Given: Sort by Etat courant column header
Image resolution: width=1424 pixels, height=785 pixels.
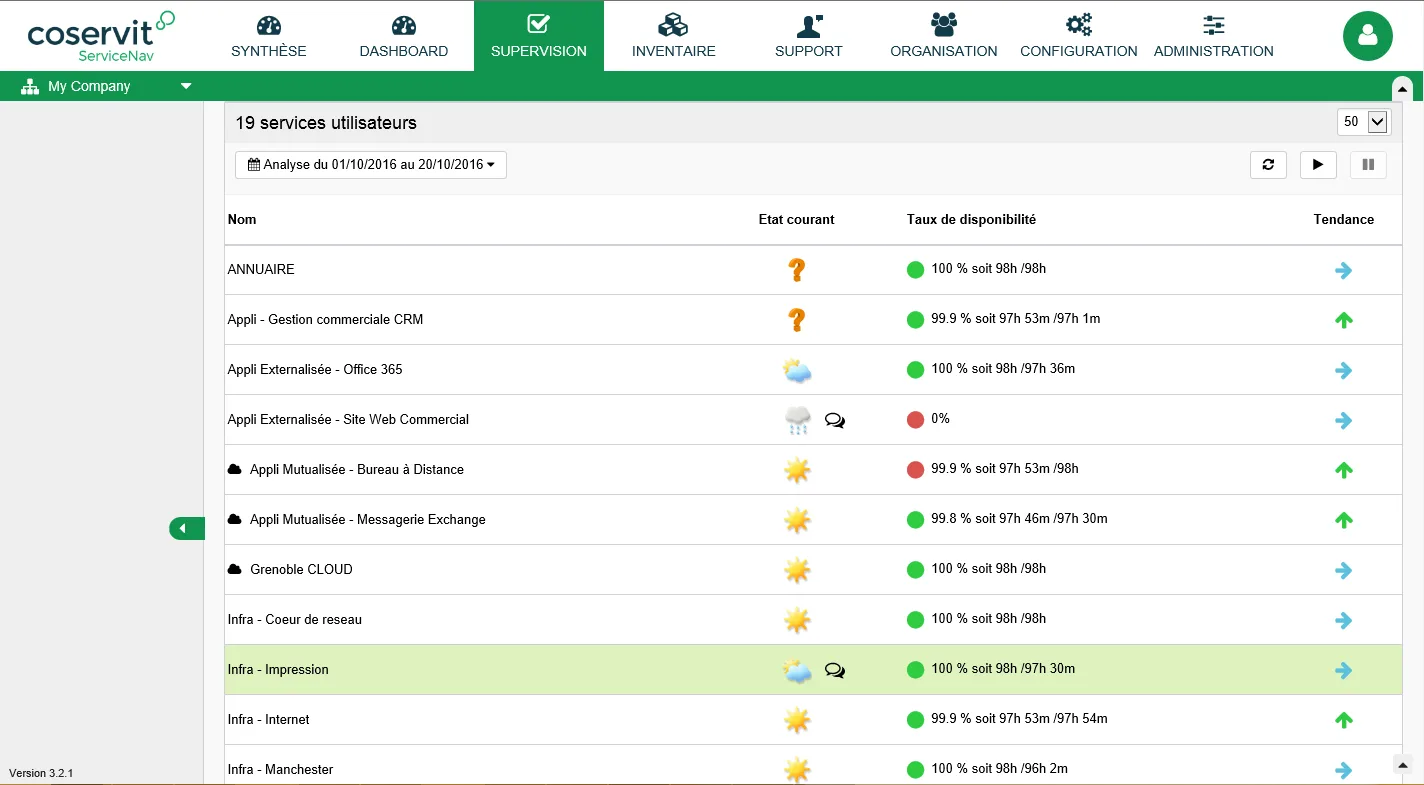Looking at the screenshot, I should [796, 219].
